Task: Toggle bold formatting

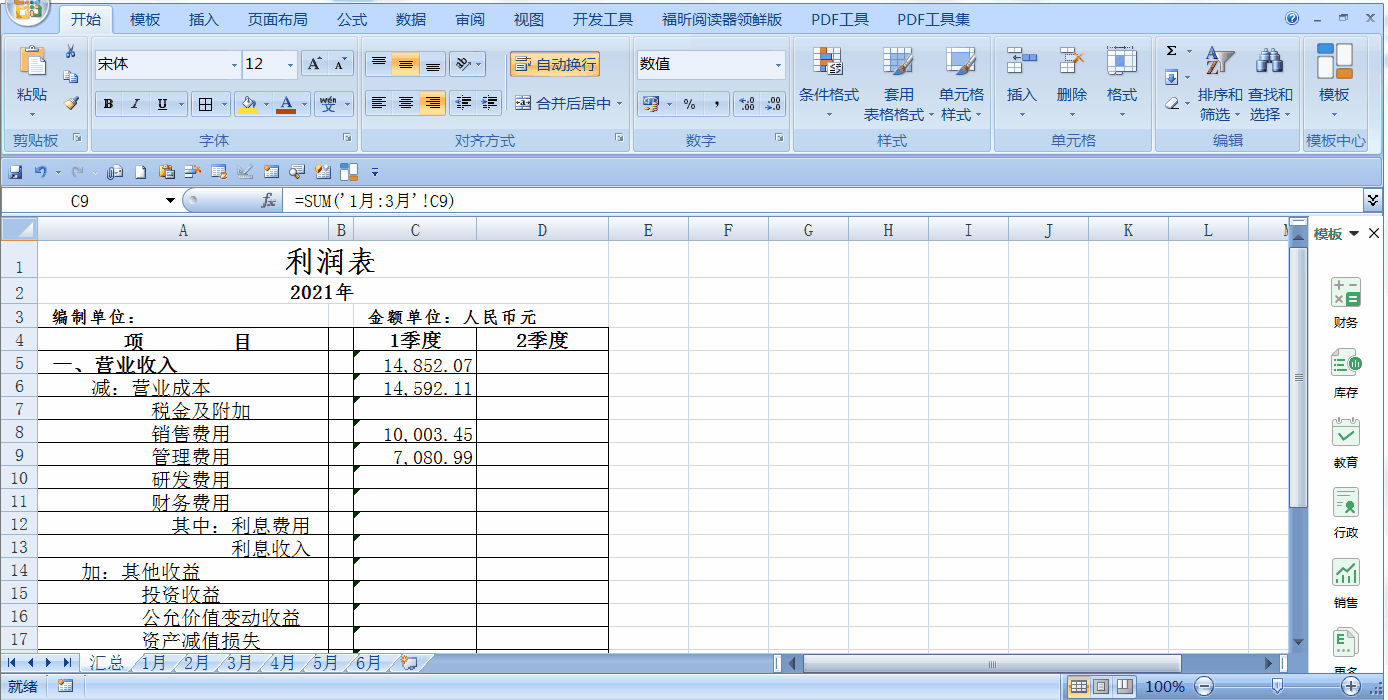Action: tap(107, 103)
